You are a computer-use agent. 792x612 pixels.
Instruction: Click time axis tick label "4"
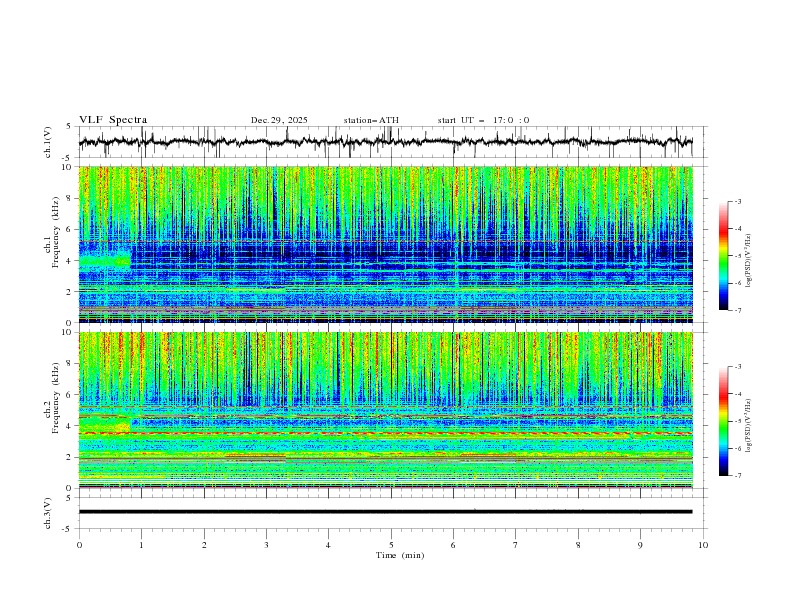(329, 545)
